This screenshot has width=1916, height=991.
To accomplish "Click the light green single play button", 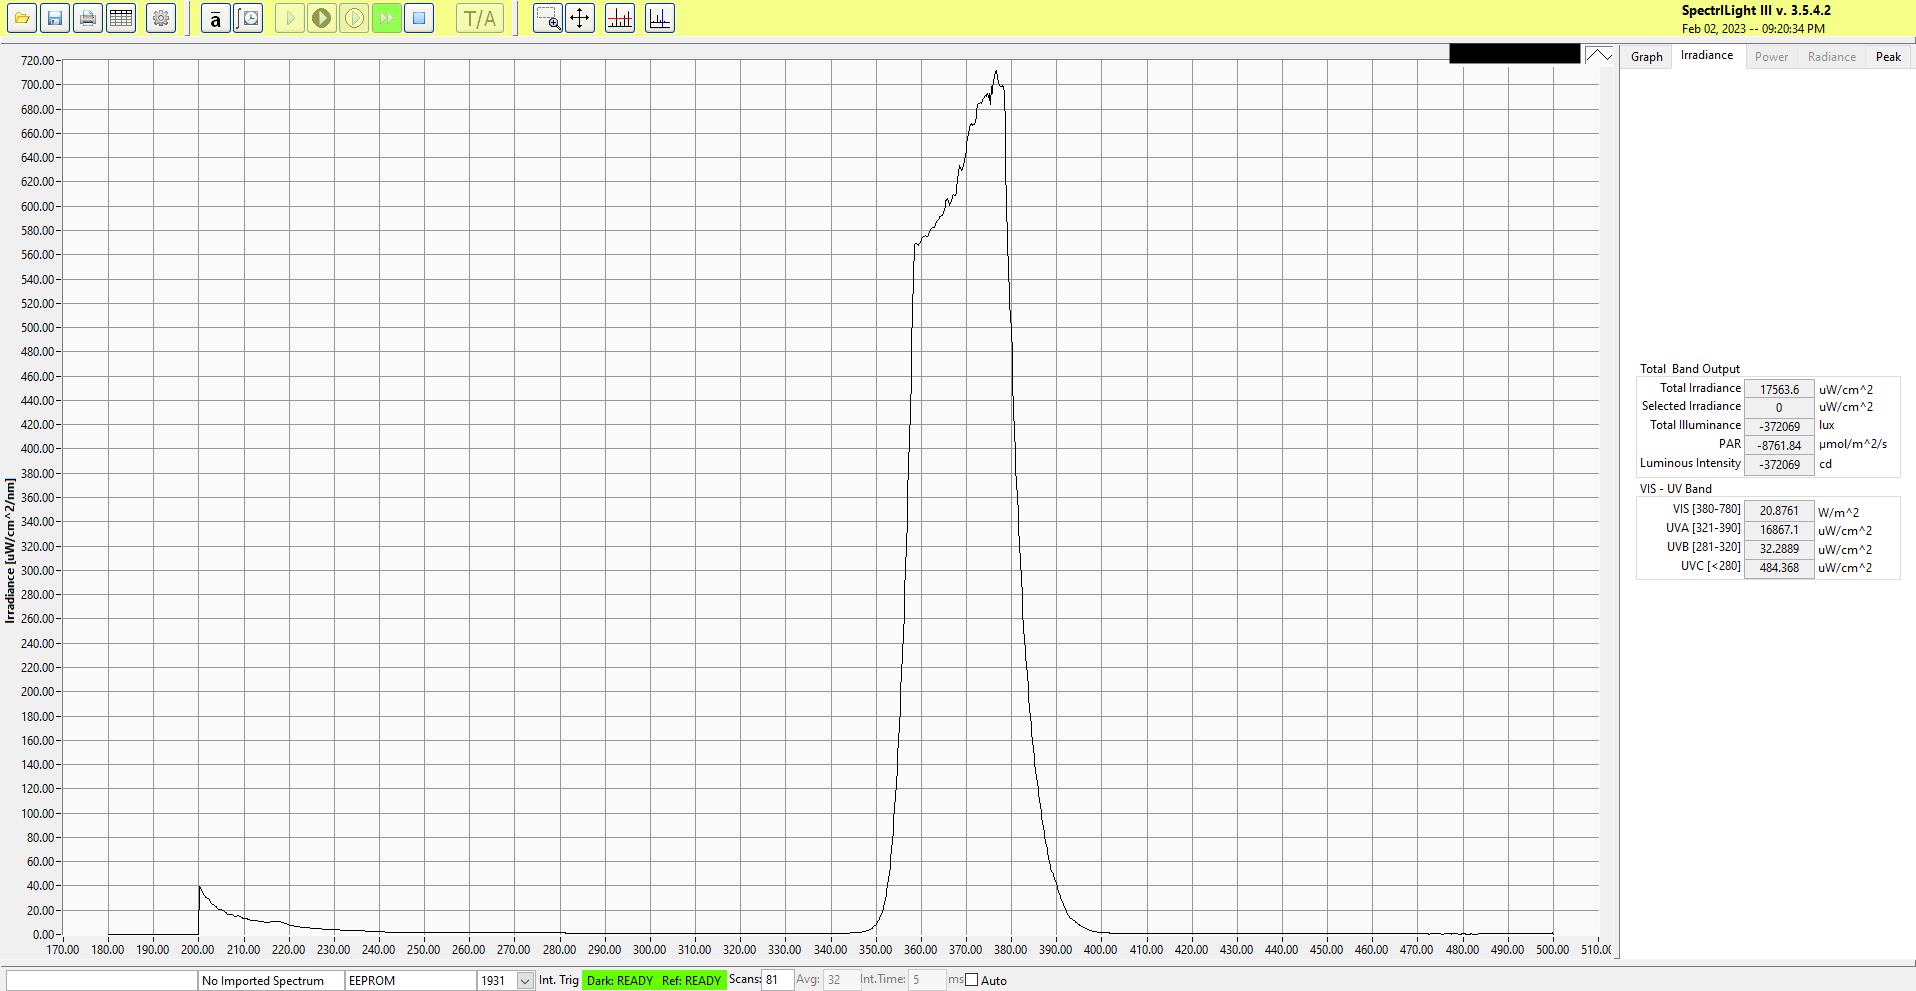I will (289, 18).
